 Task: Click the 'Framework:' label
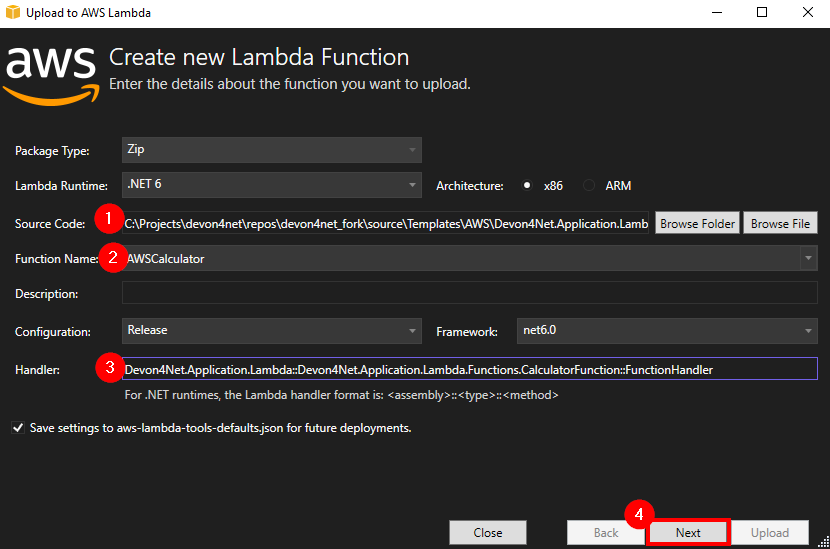tap(467, 332)
